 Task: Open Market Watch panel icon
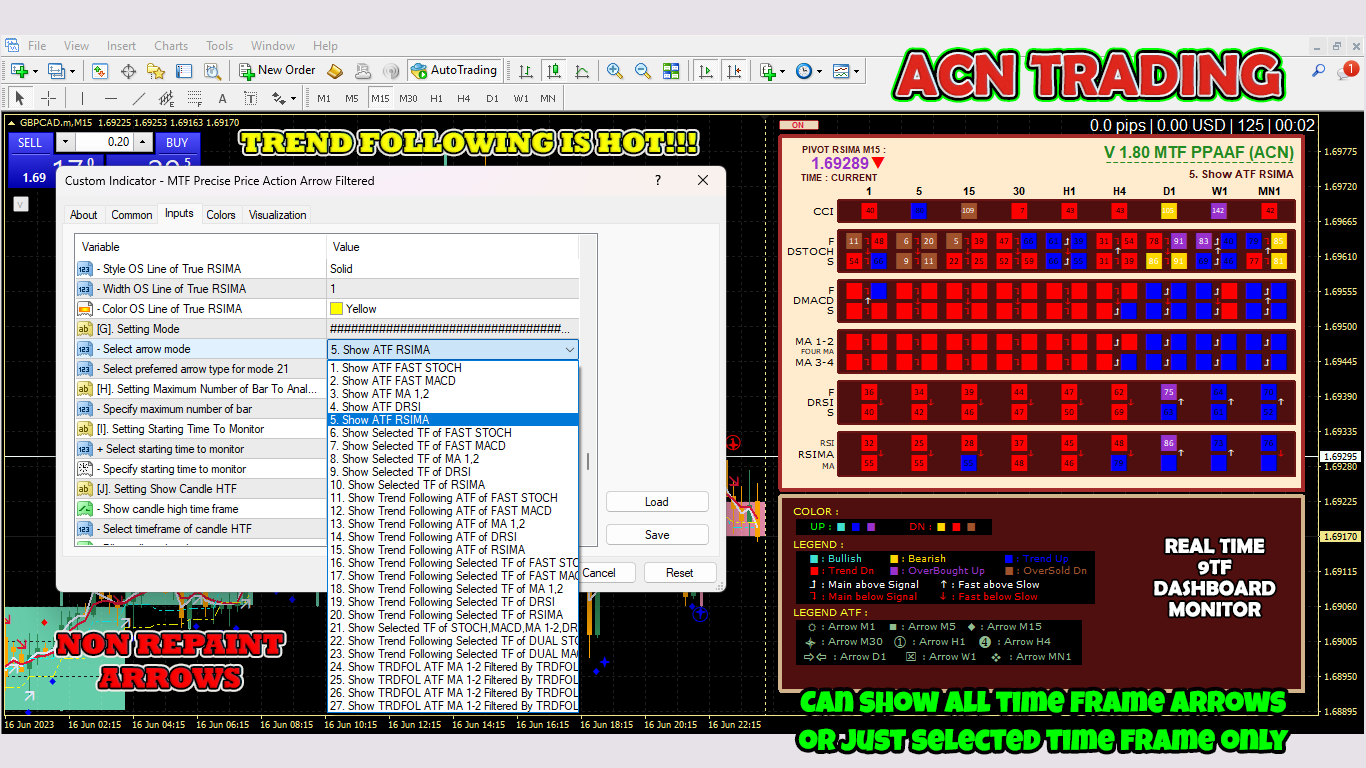pyautogui.click(x=100, y=71)
